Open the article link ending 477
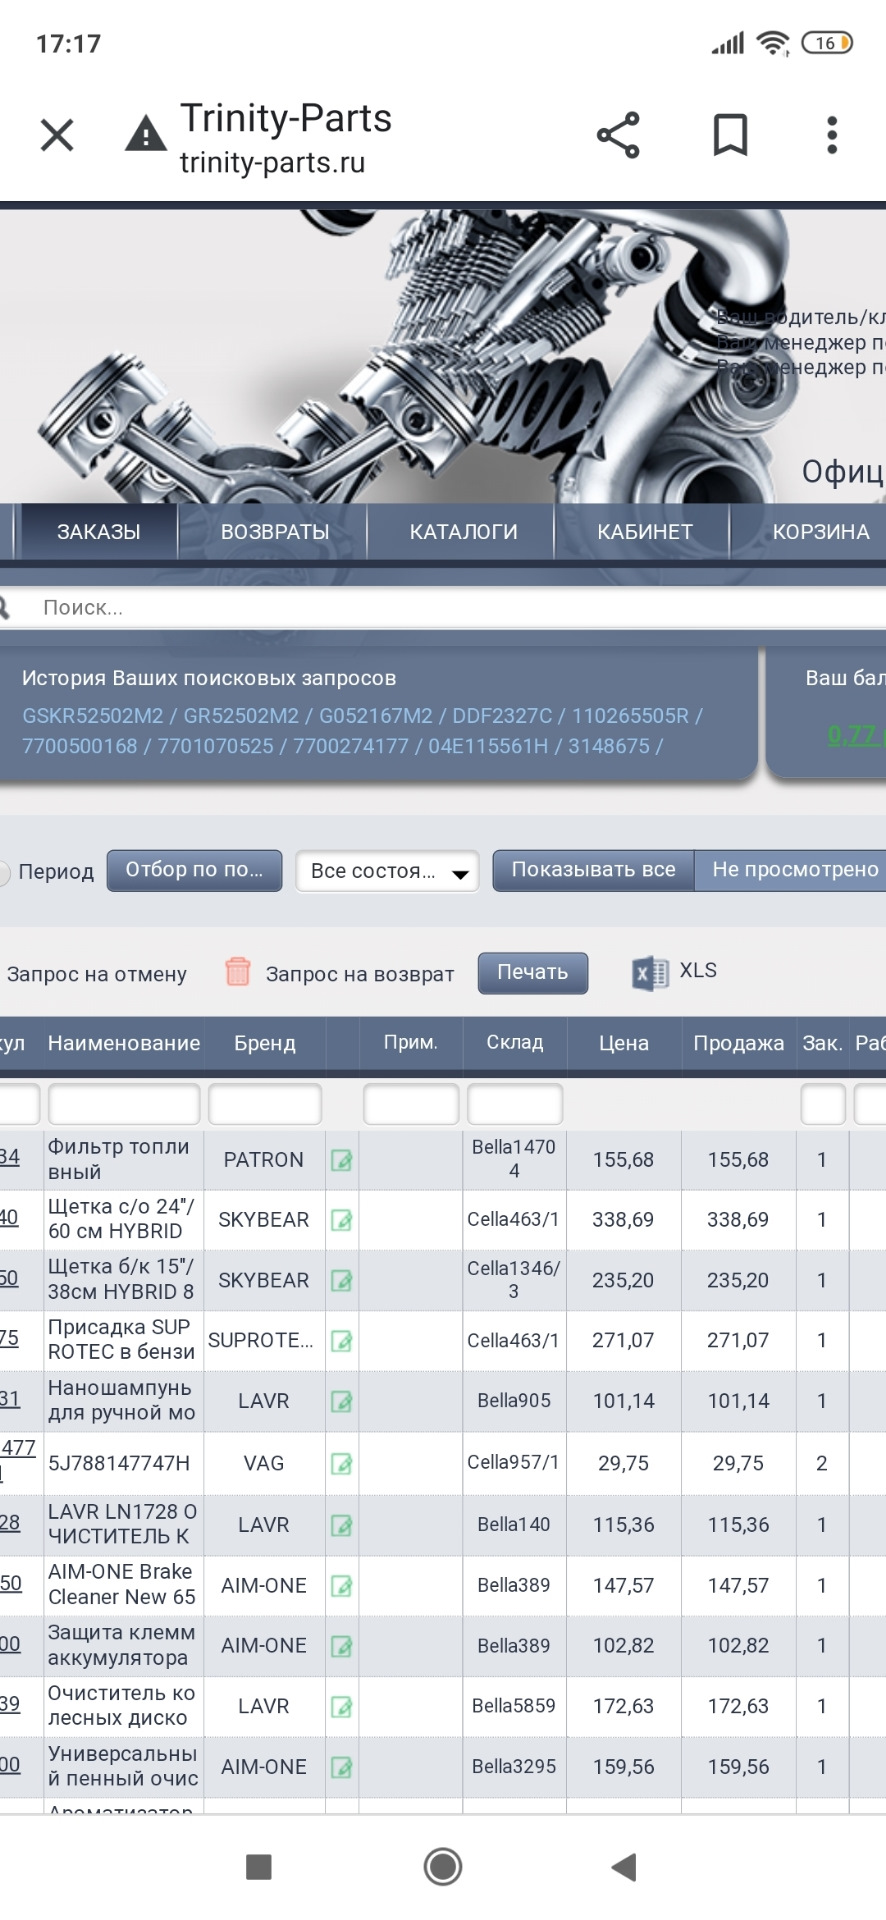This screenshot has height=1920, width=886. 17,1460
